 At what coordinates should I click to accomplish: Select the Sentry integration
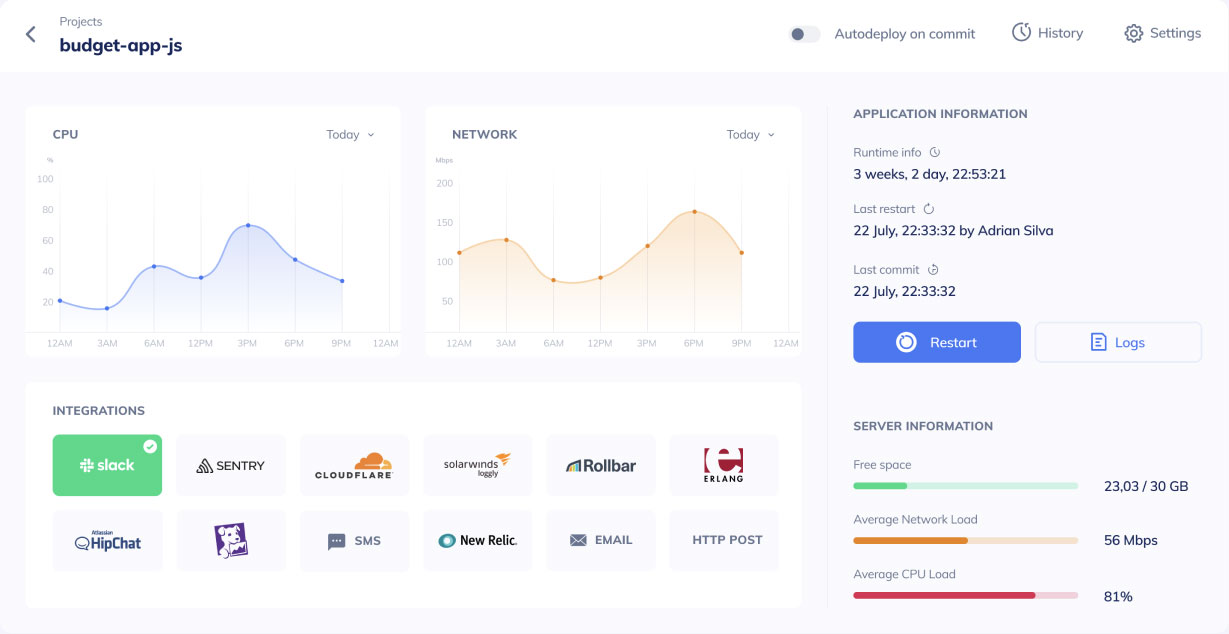pyautogui.click(x=231, y=465)
